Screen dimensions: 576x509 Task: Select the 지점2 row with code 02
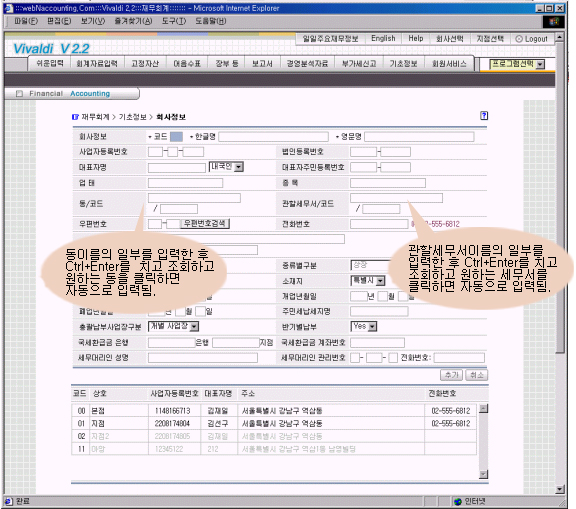tap(274, 436)
